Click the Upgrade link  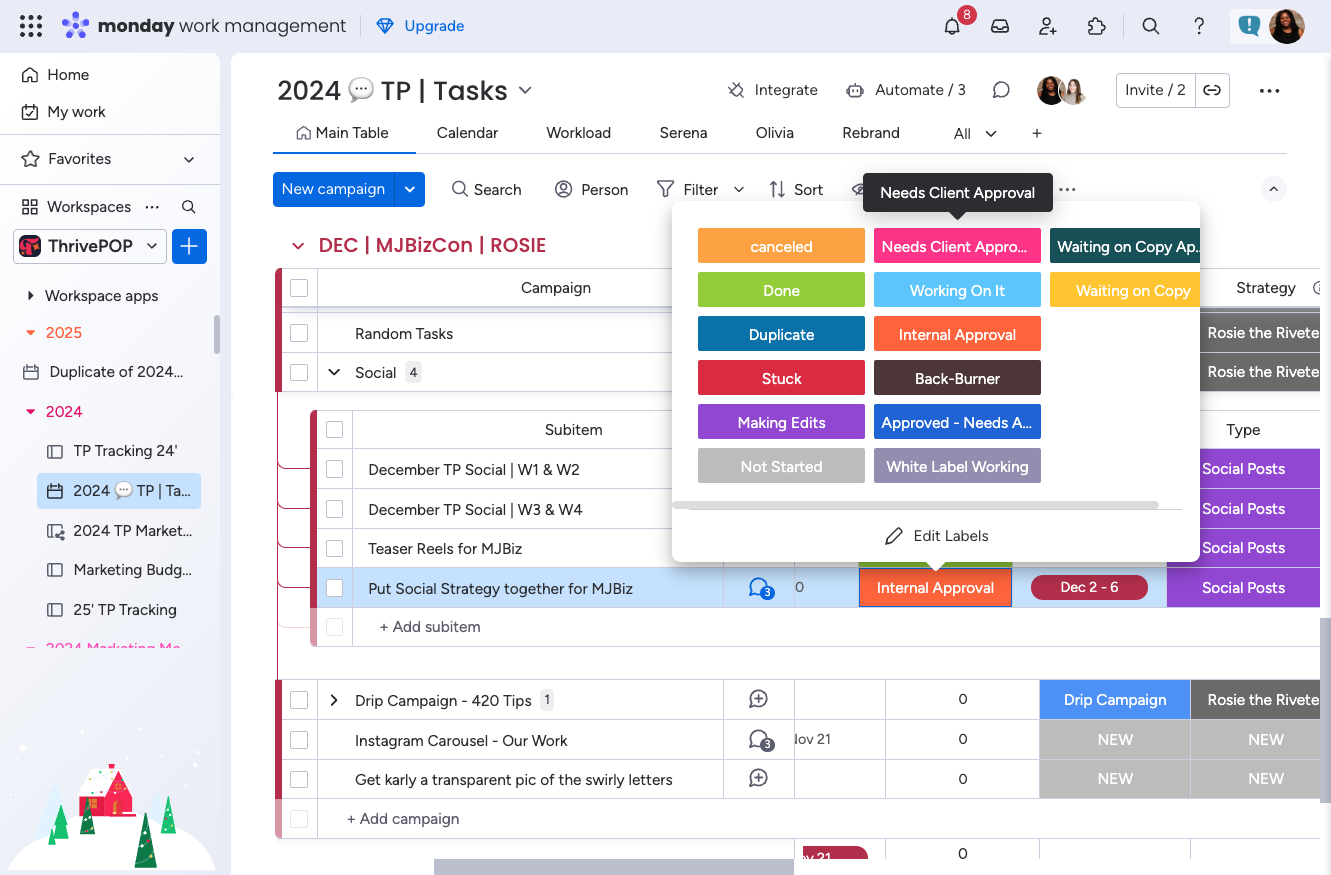(420, 26)
